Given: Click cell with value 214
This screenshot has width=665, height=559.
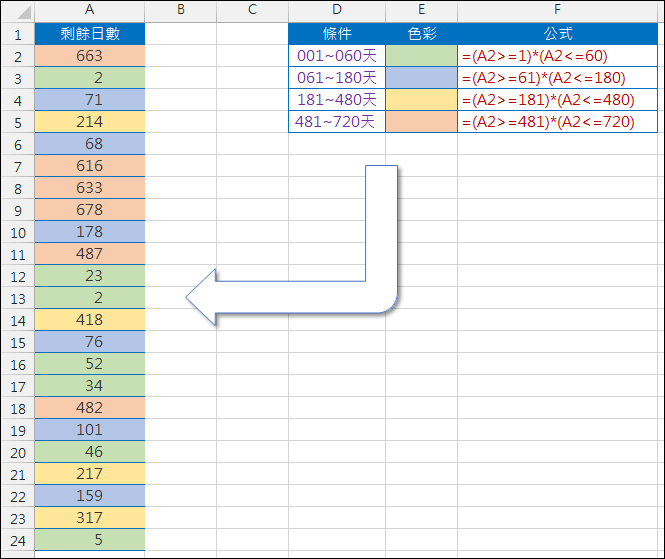Looking at the screenshot, I should click(x=89, y=122).
